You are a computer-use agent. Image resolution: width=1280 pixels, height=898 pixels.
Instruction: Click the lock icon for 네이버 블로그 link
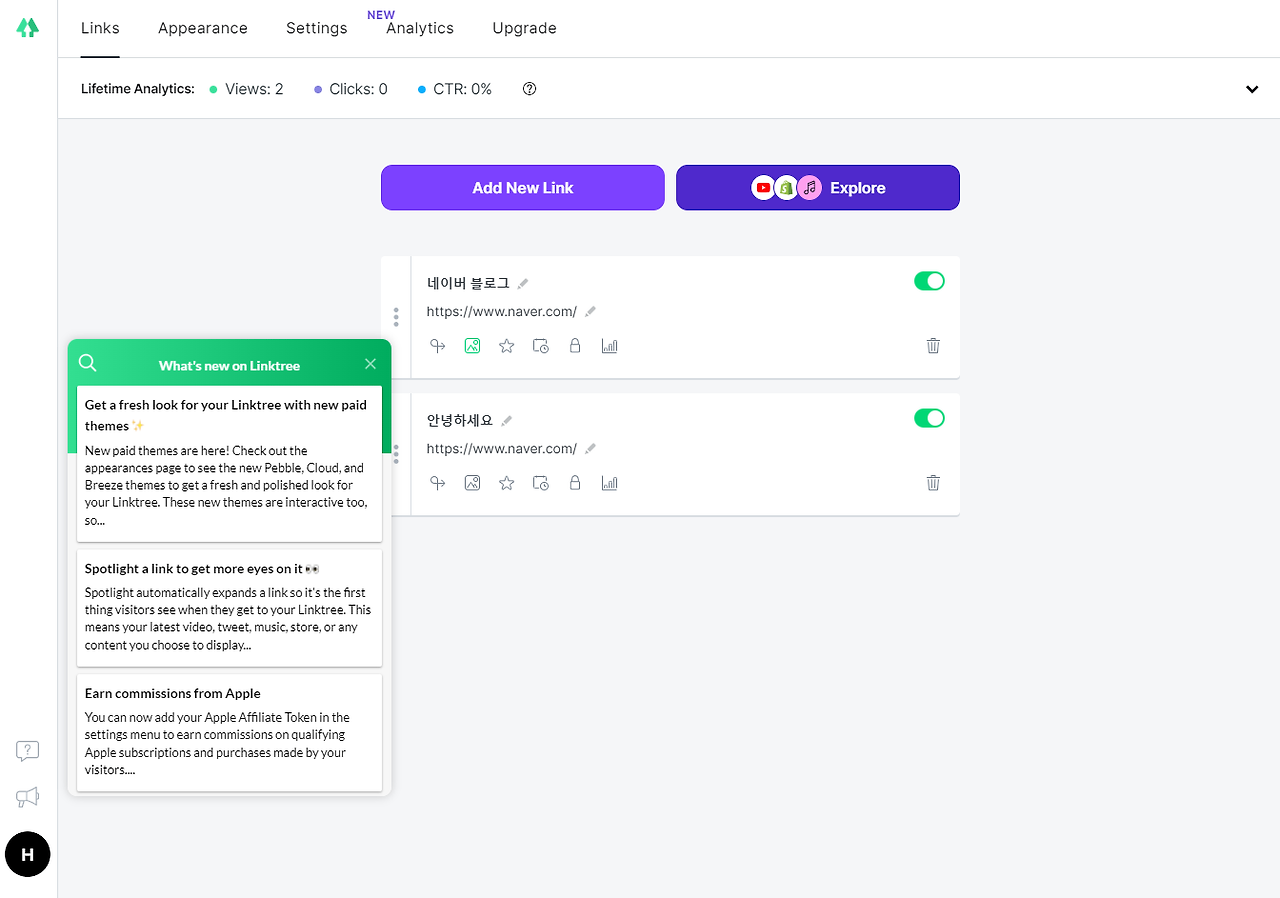click(x=575, y=346)
